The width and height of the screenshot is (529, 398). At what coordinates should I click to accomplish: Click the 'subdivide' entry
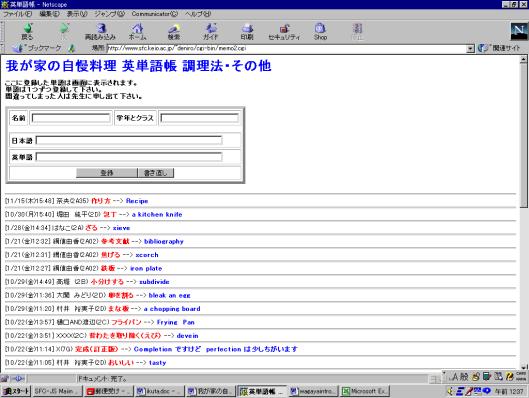(154, 282)
